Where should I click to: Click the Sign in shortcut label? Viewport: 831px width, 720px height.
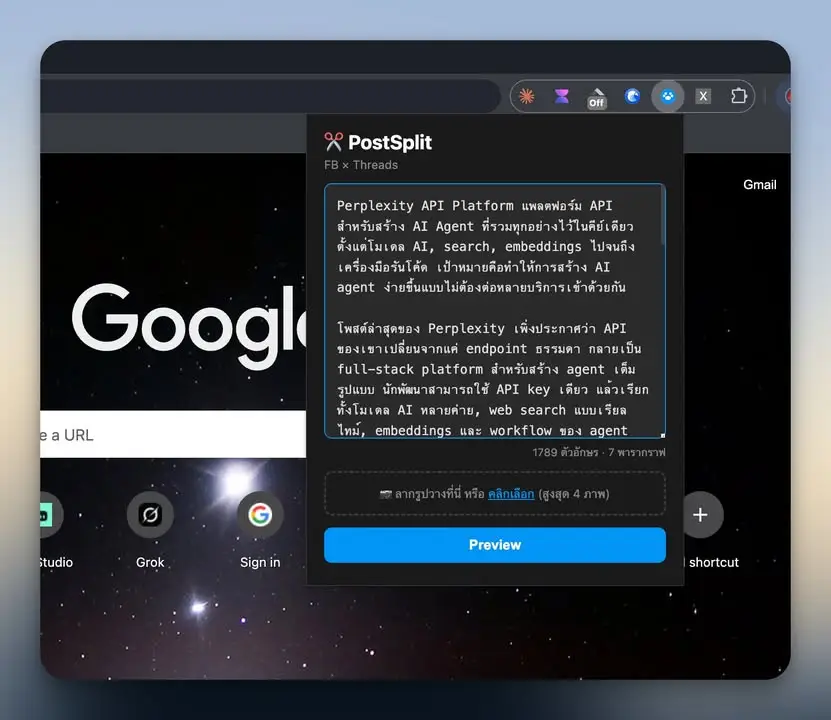coord(260,562)
